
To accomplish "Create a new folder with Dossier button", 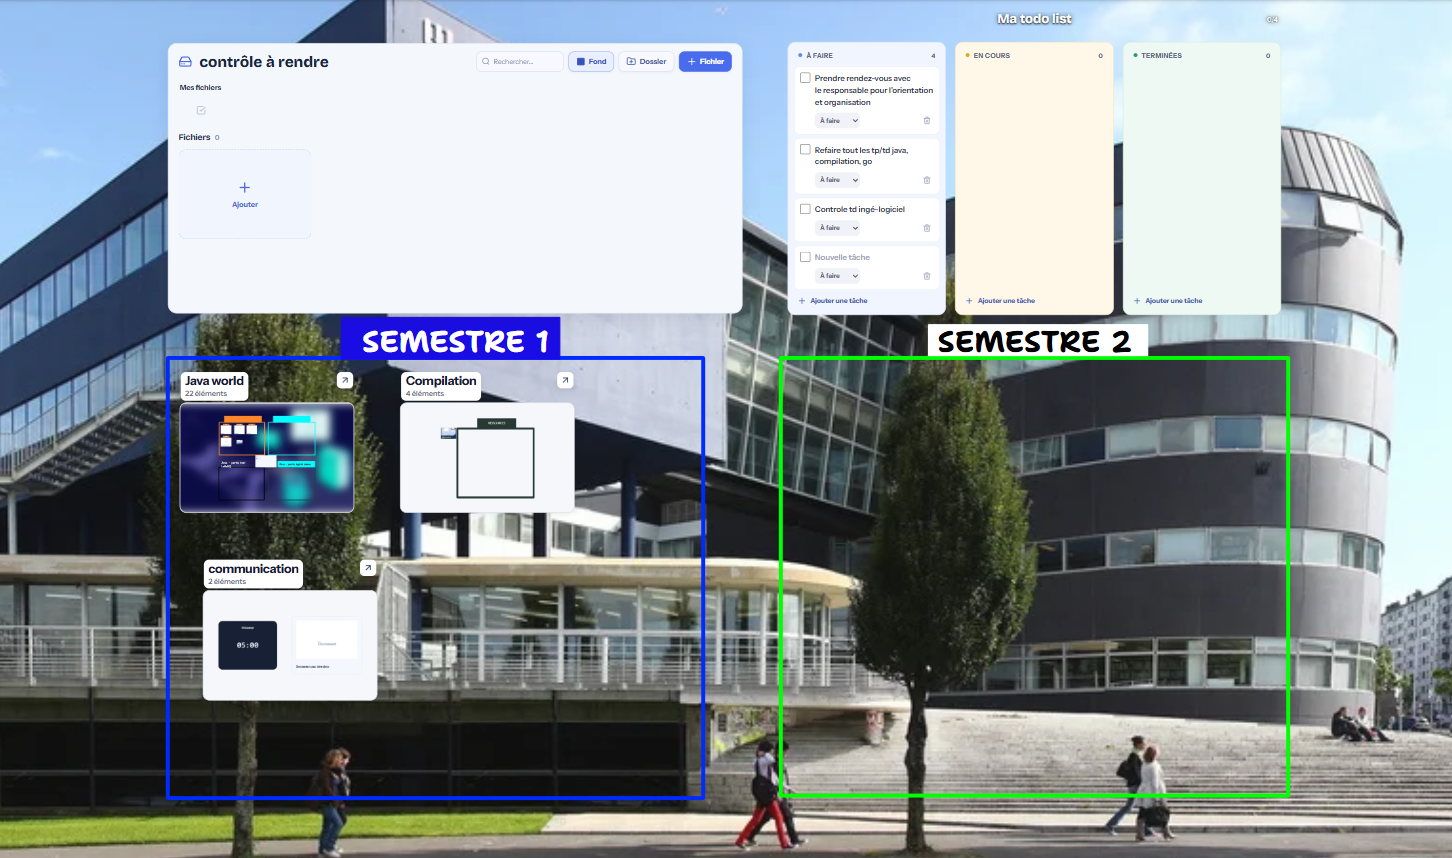I will (646, 62).
